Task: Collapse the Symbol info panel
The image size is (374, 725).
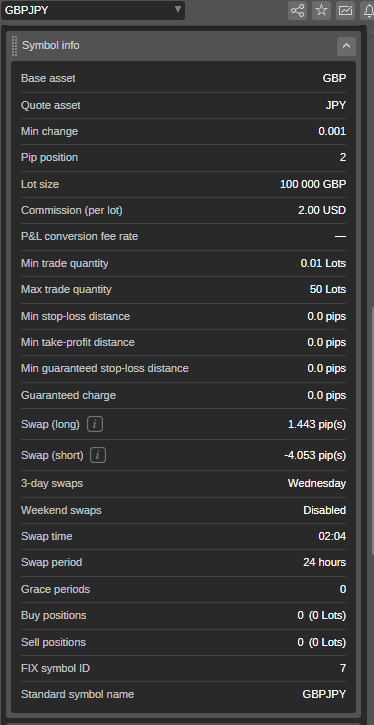Action: coord(346,46)
